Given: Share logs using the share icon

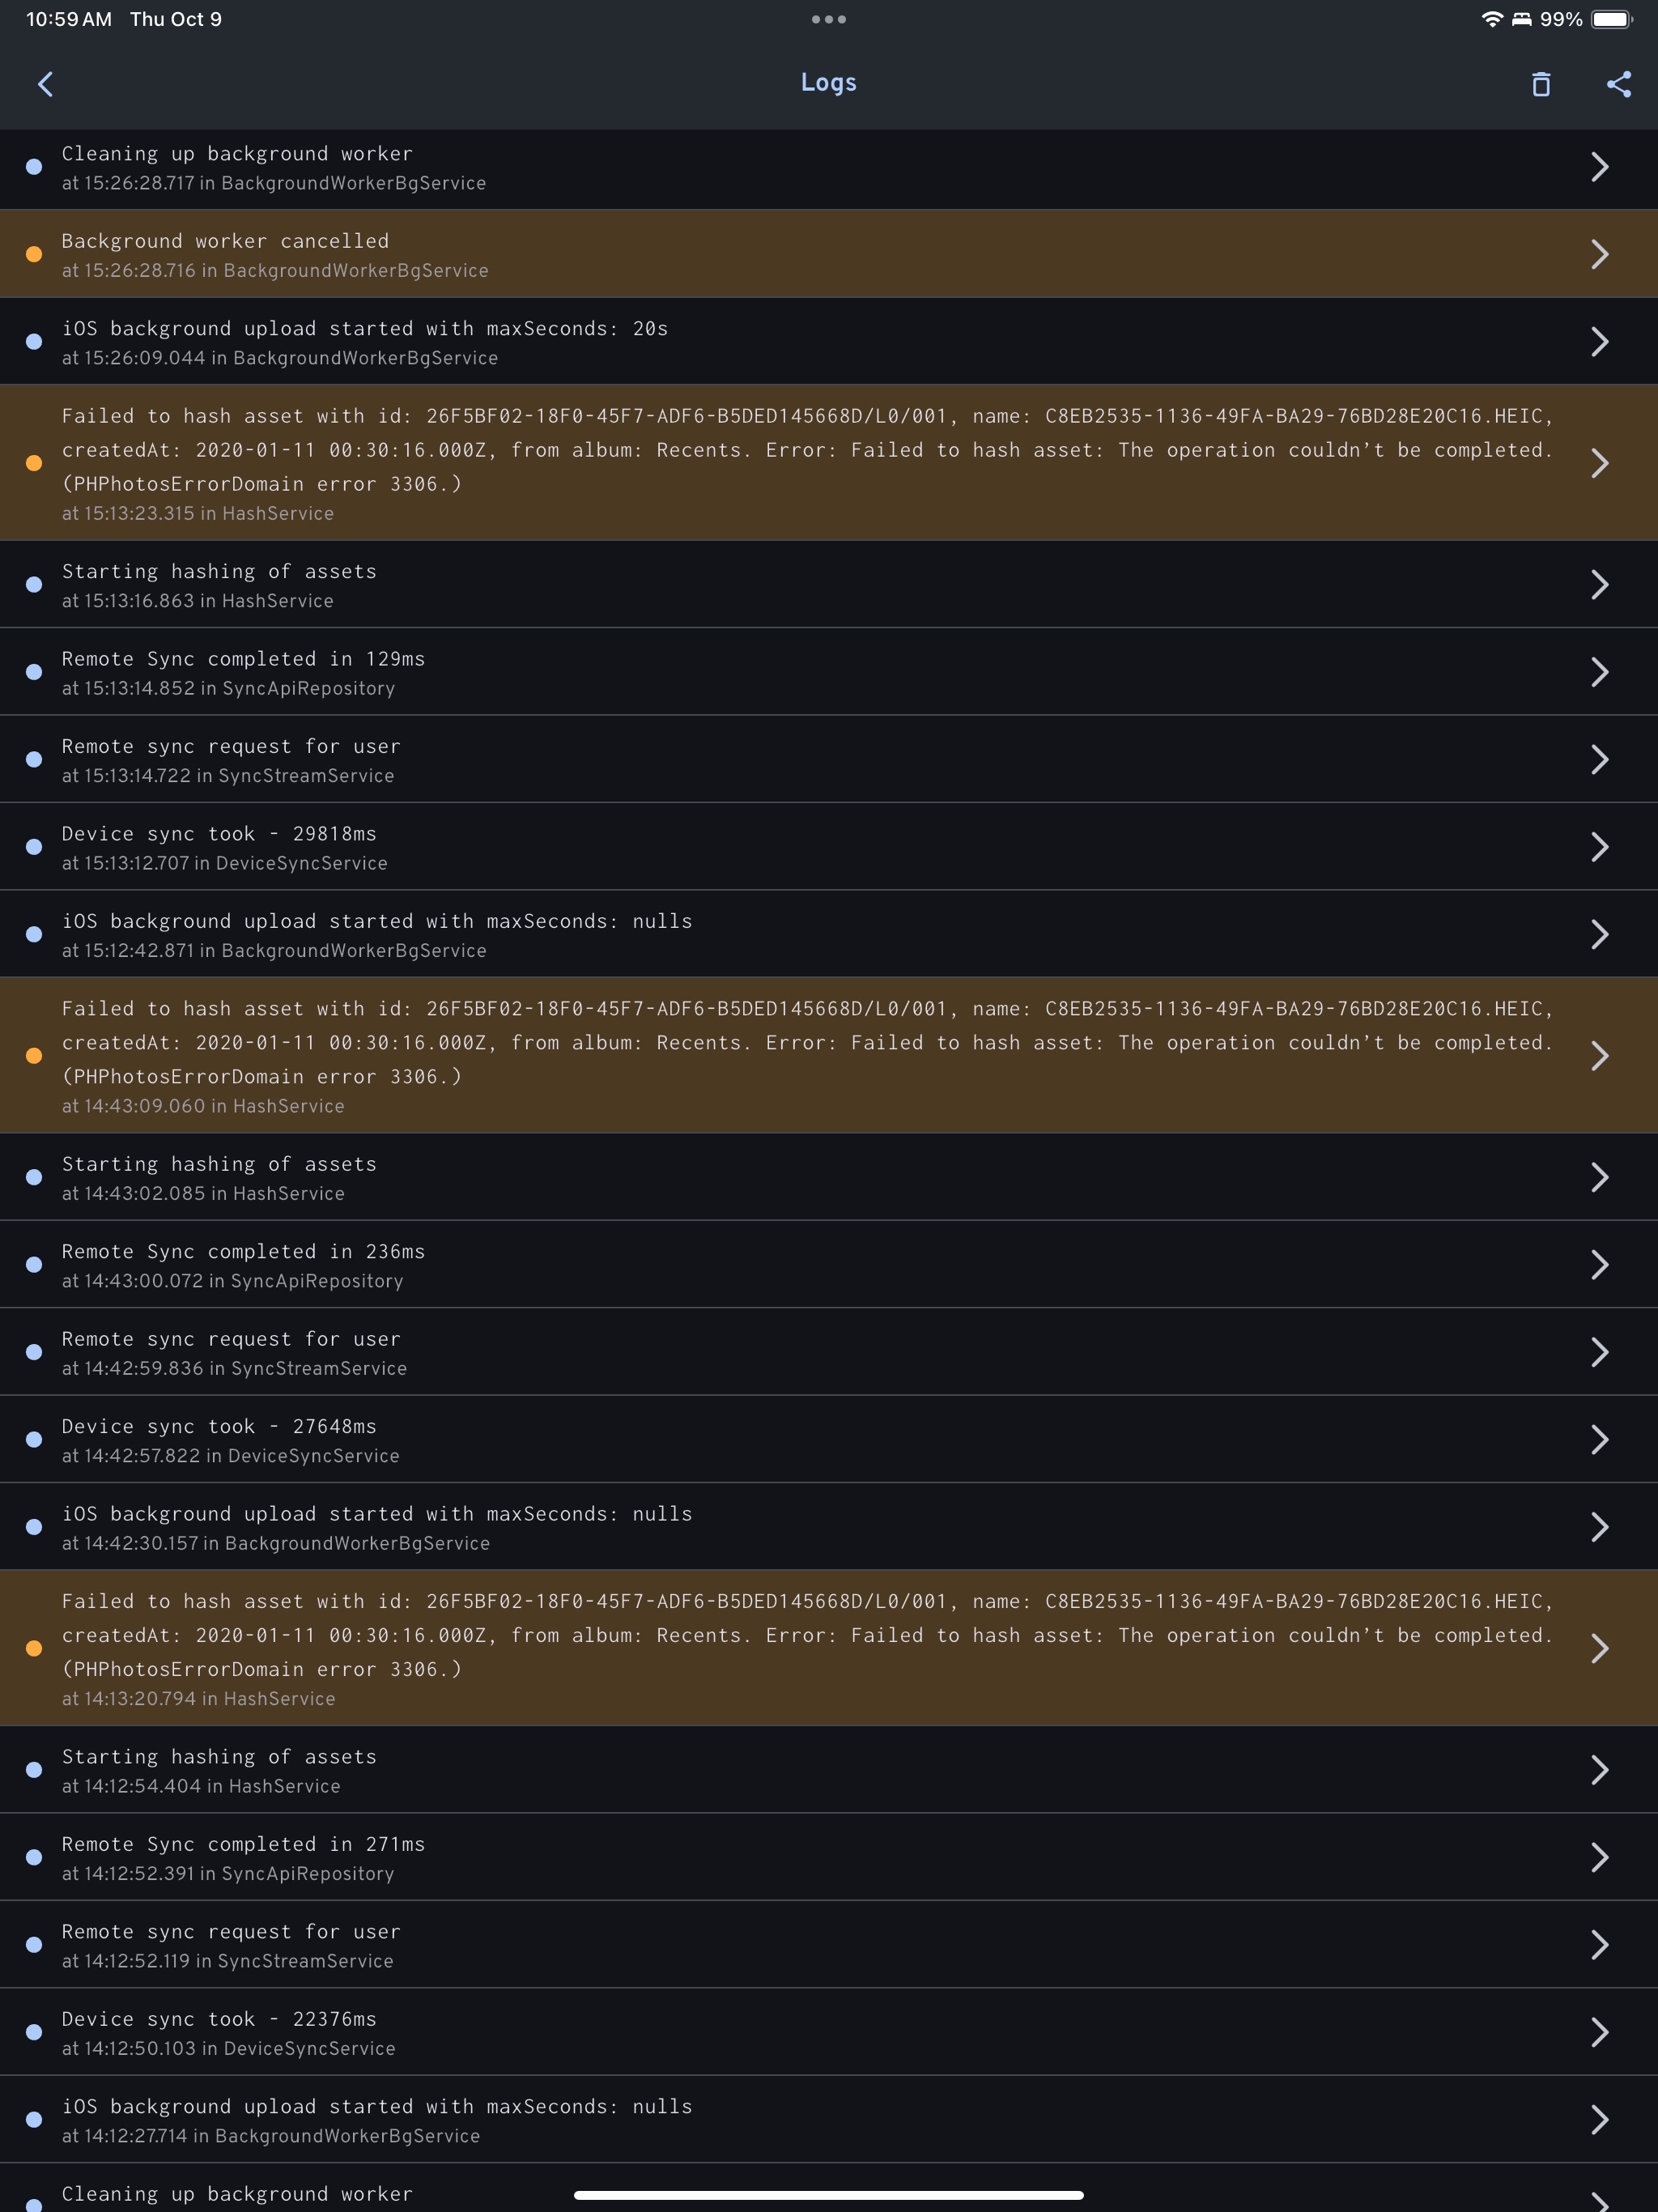Looking at the screenshot, I should (1618, 84).
